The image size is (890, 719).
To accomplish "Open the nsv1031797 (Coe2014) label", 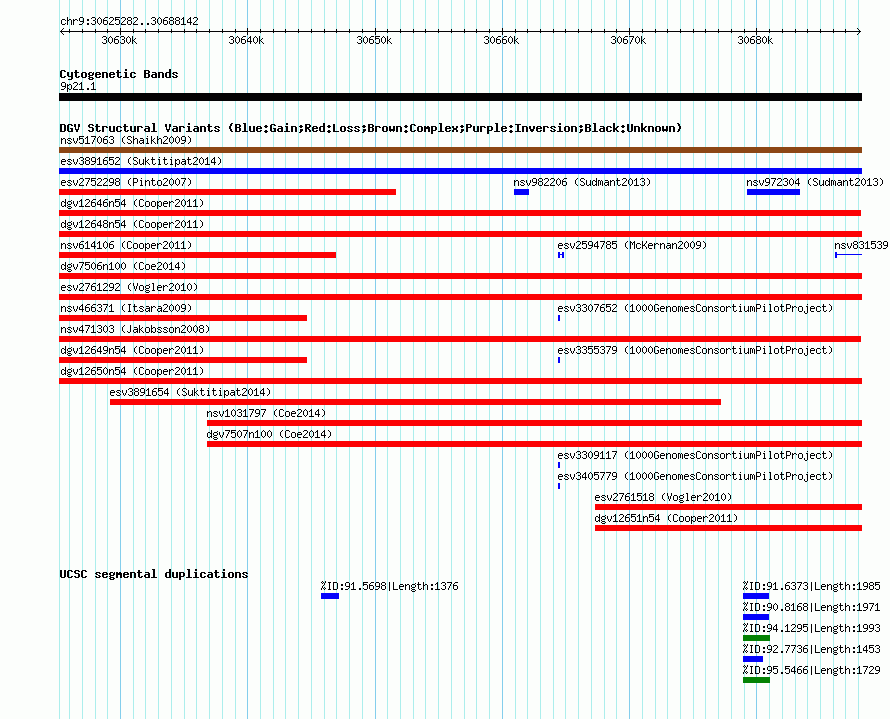I will [266, 413].
